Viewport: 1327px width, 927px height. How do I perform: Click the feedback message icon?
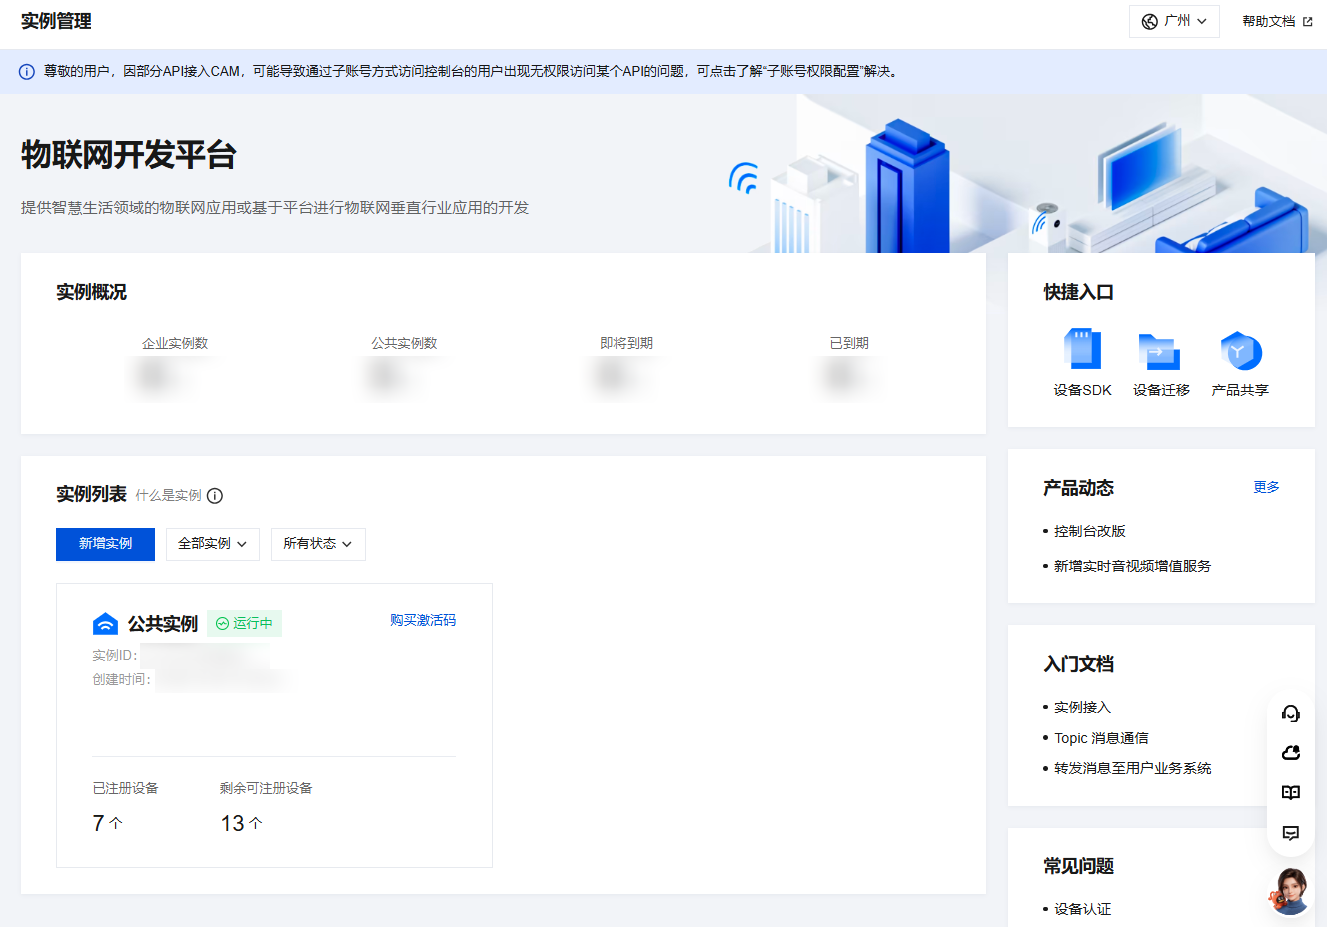pyautogui.click(x=1290, y=833)
